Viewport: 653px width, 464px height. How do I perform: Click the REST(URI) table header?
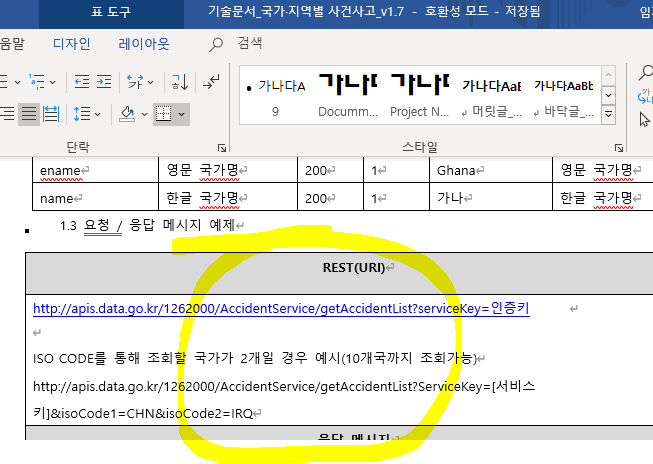[x=354, y=267]
